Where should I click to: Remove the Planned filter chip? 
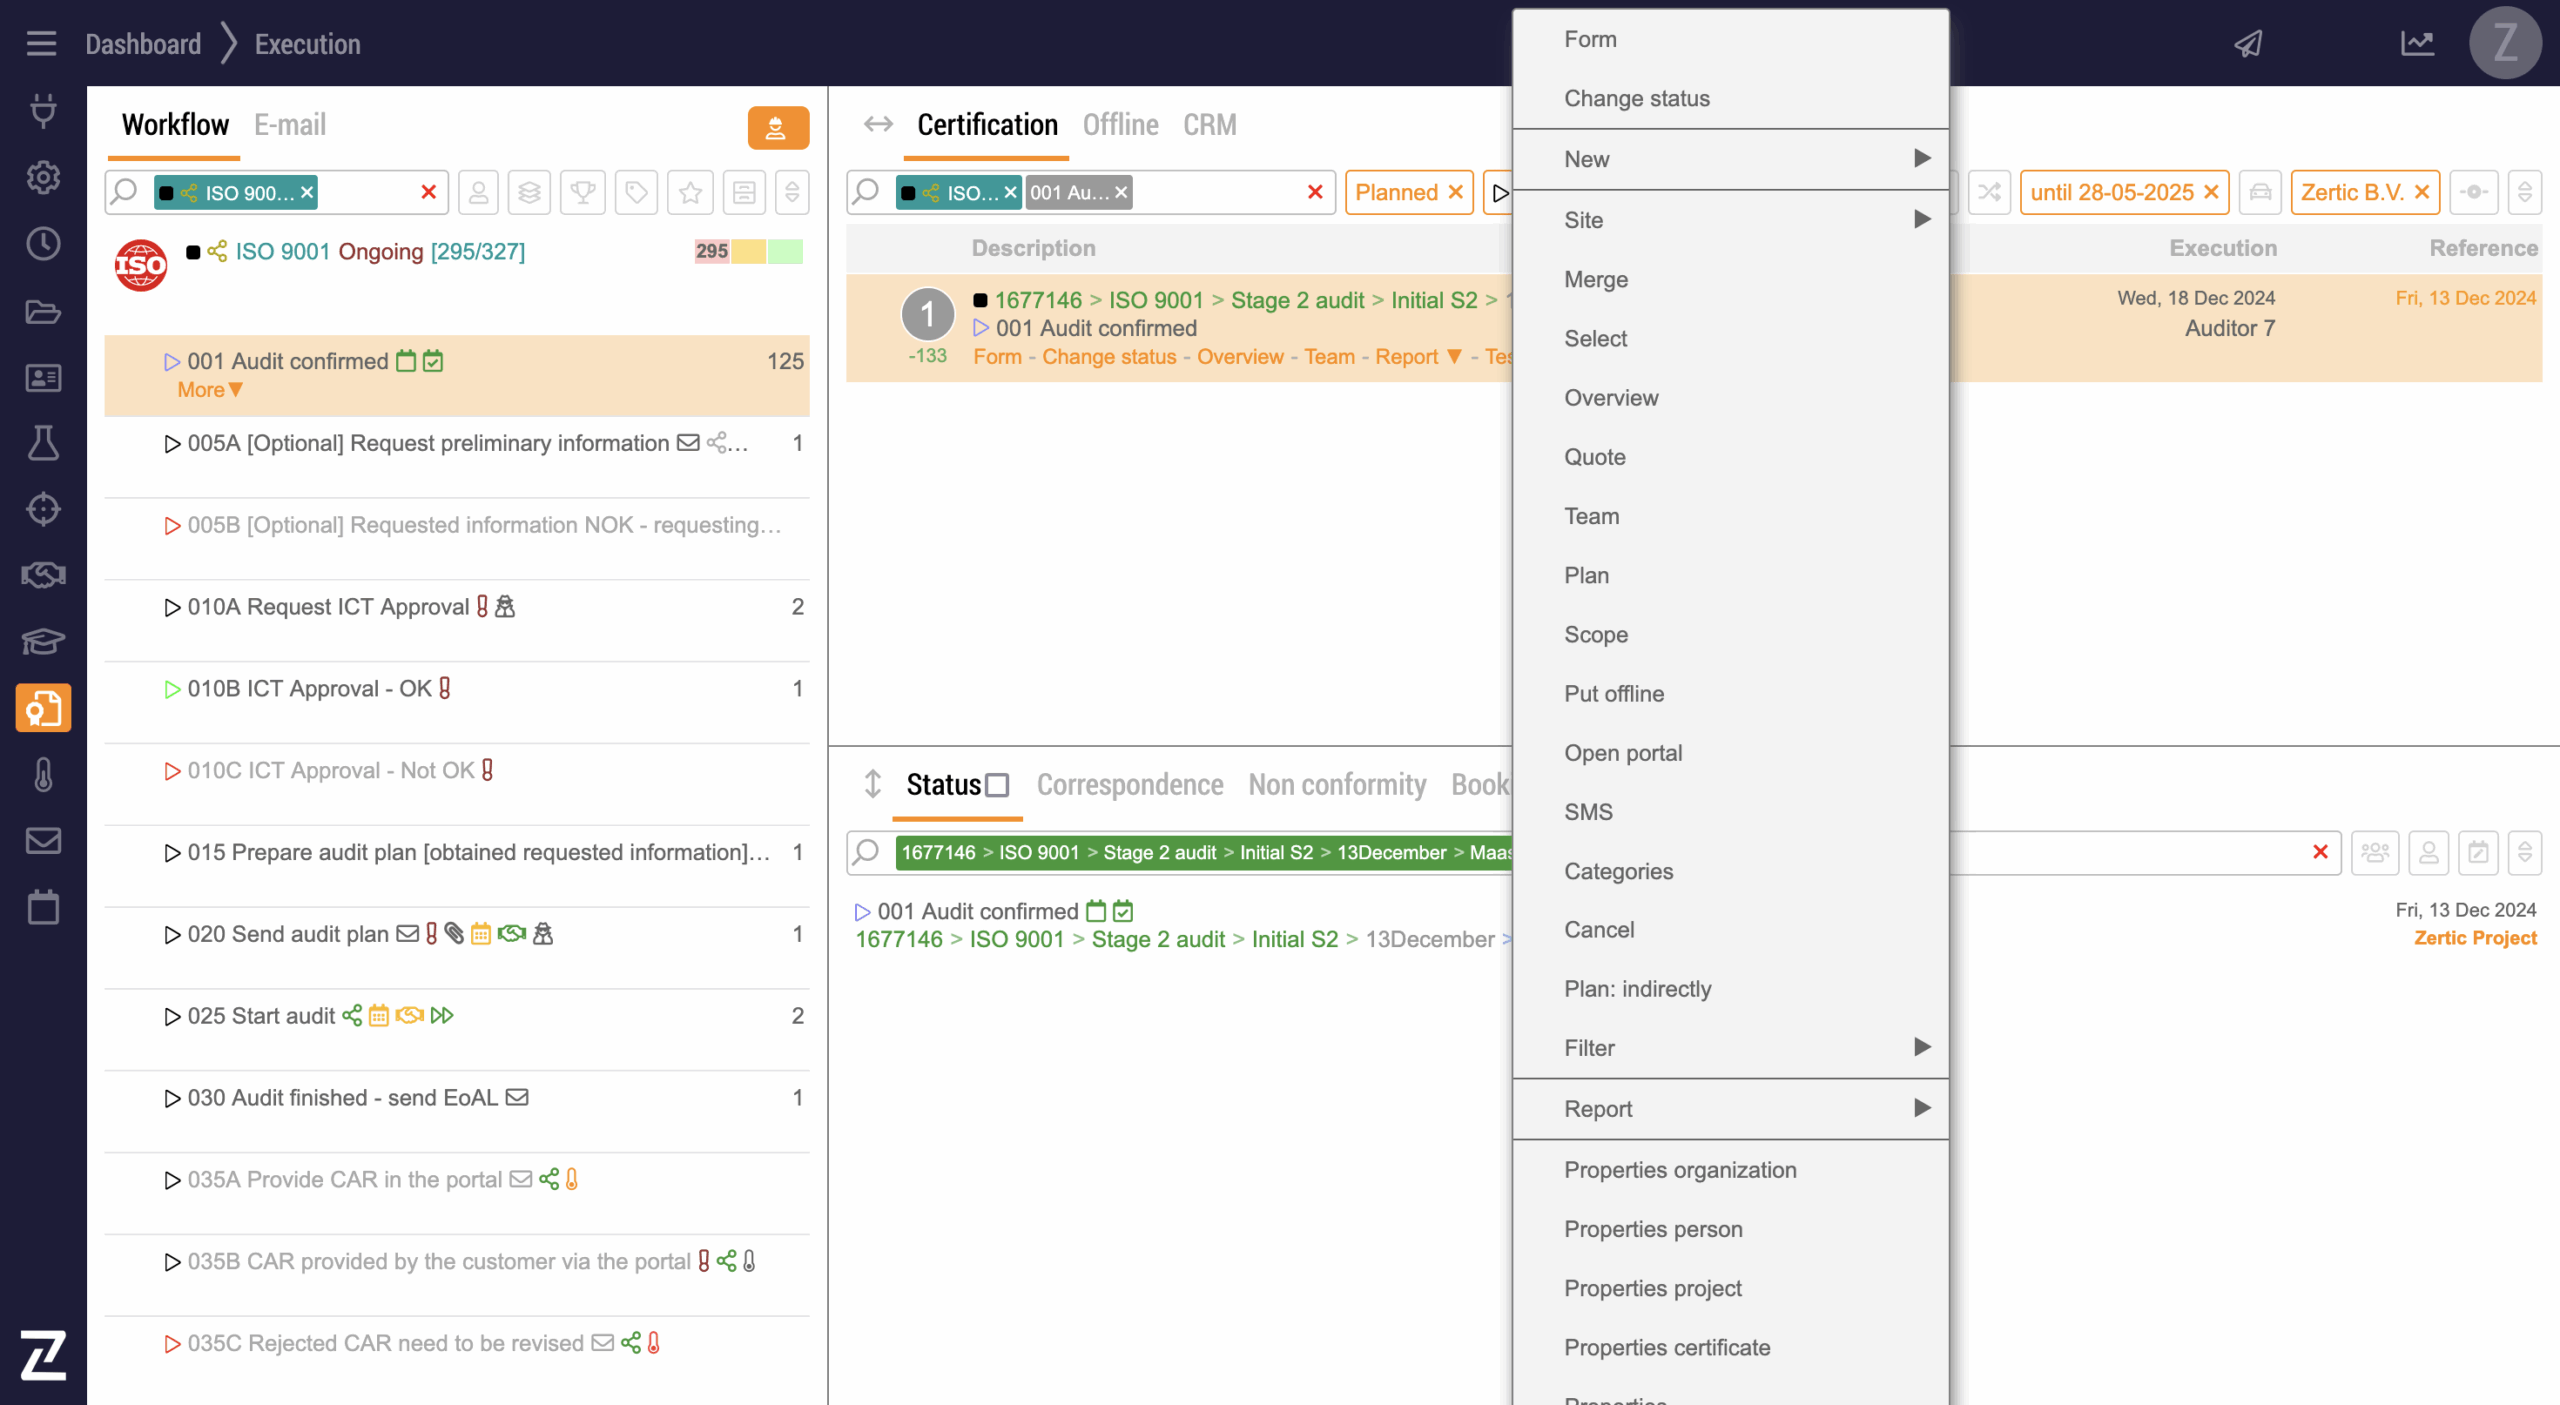point(1456,192)
